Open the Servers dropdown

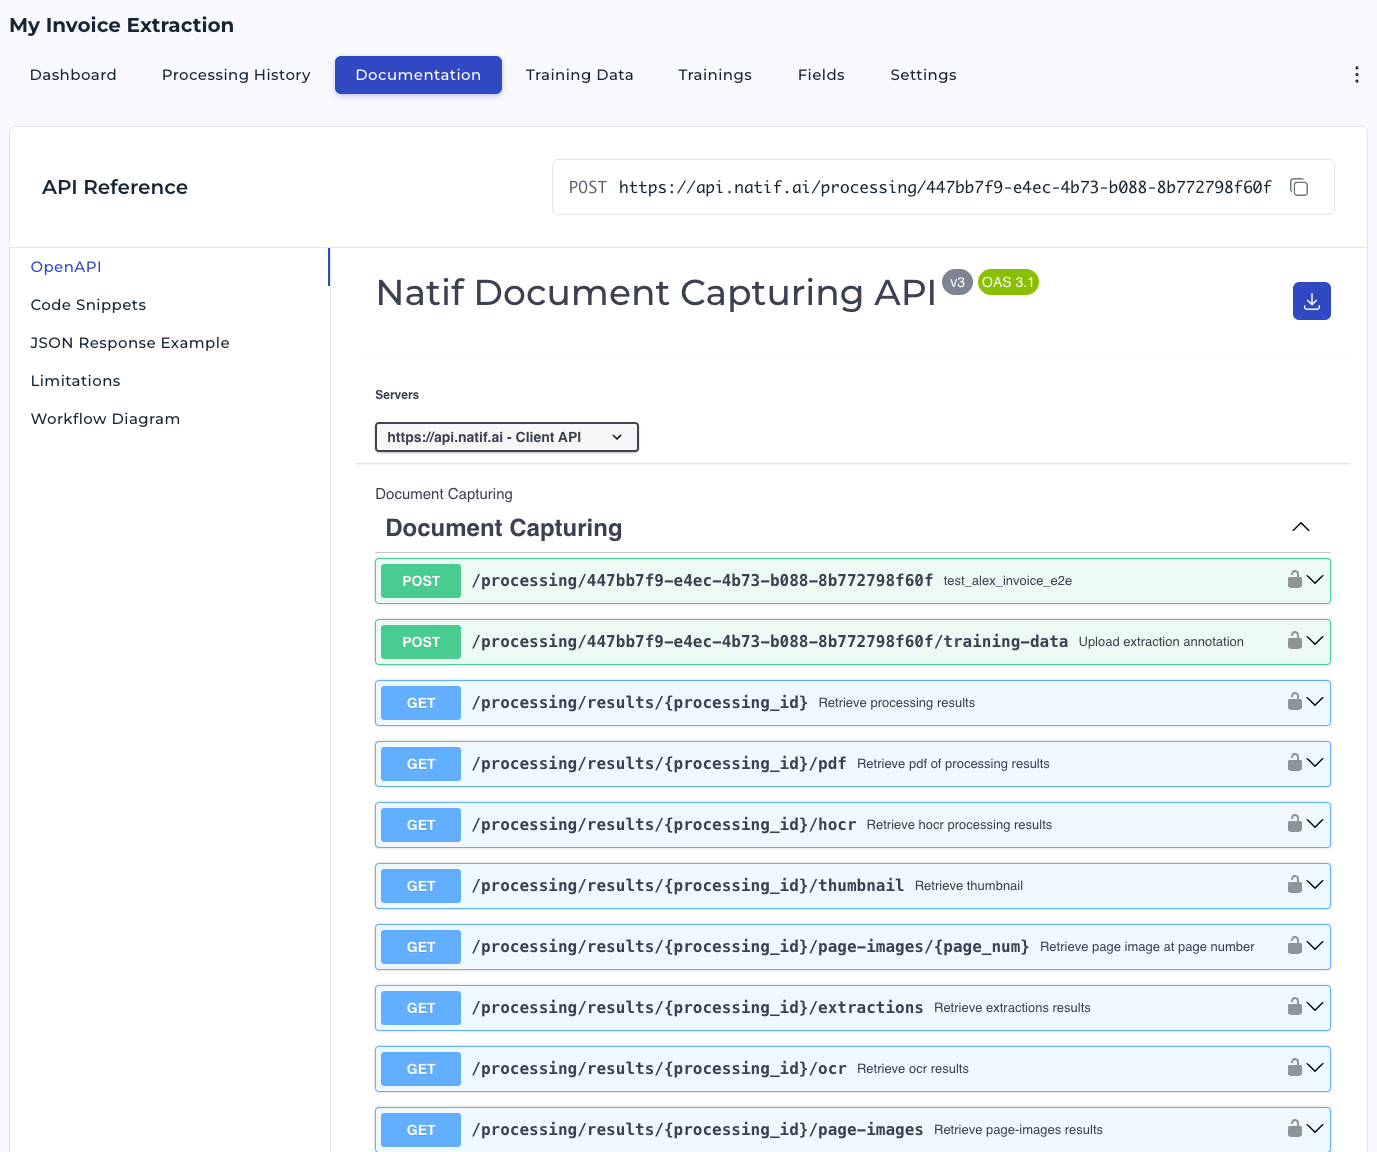coord(506,437)
